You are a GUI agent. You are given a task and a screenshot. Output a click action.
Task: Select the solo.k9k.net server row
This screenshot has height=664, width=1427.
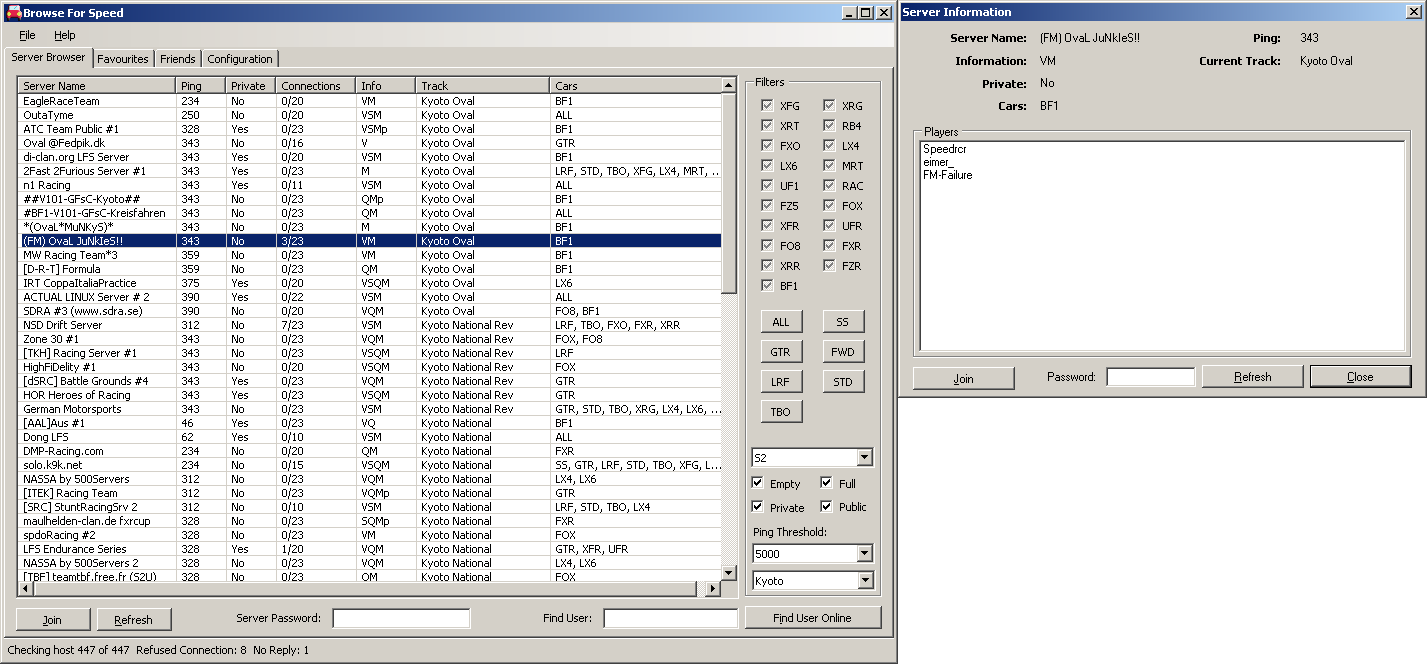tap(370, 465)
